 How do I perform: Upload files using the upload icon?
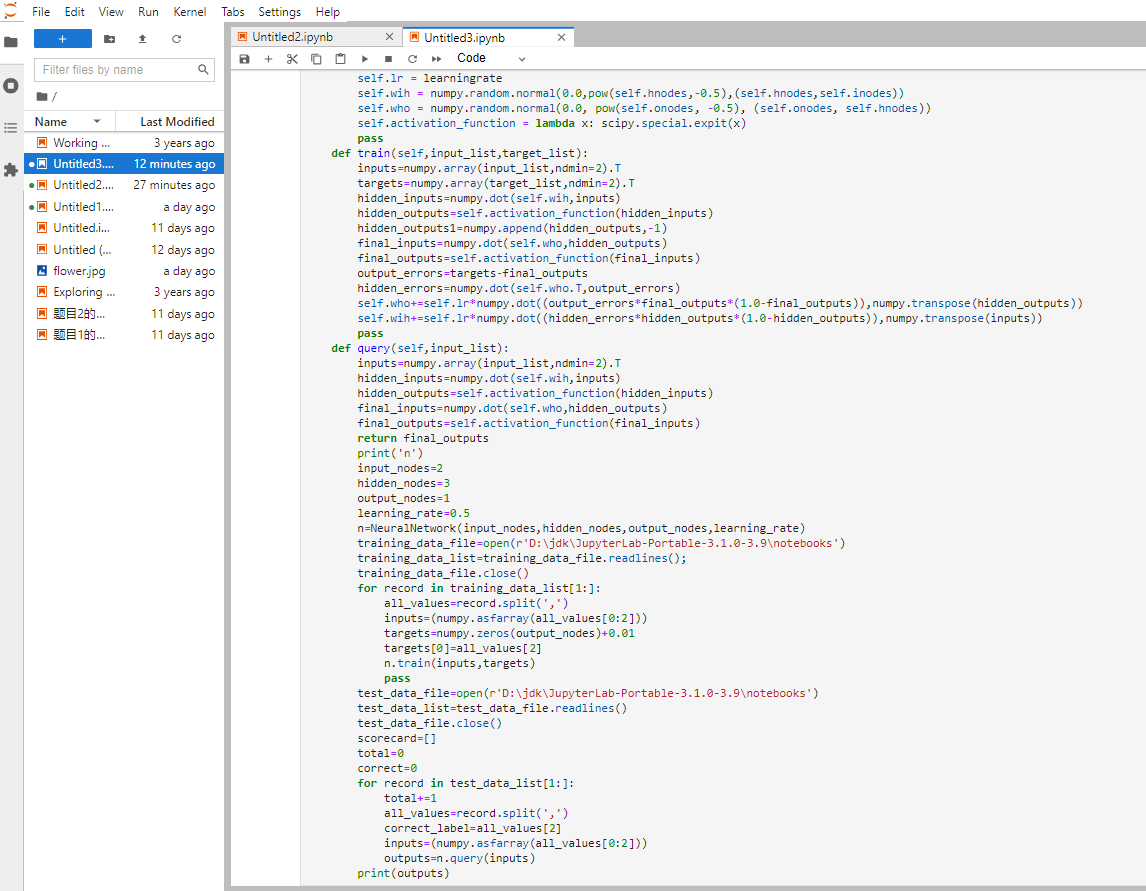143,39
